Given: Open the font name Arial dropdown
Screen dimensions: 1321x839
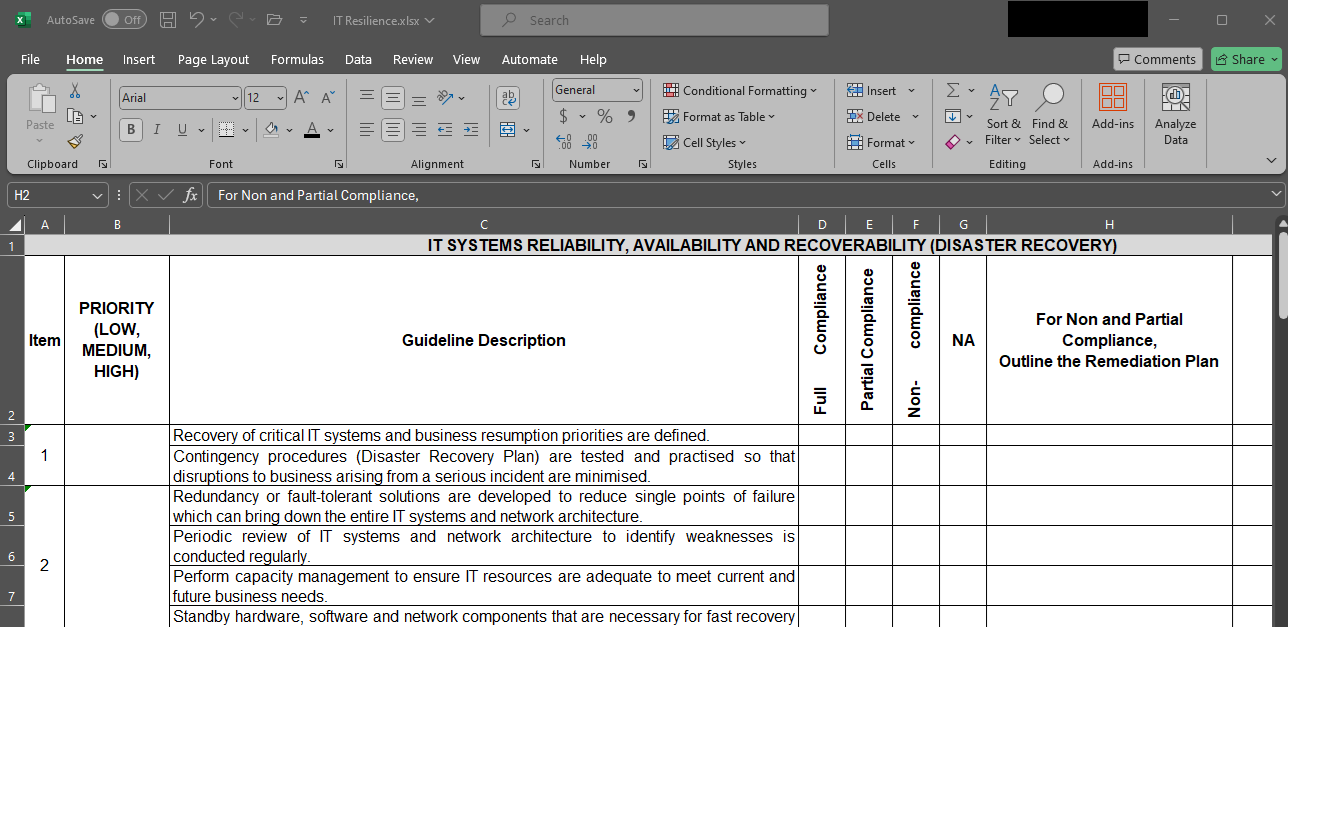Looking at the screenshot, I should (235, 98).
